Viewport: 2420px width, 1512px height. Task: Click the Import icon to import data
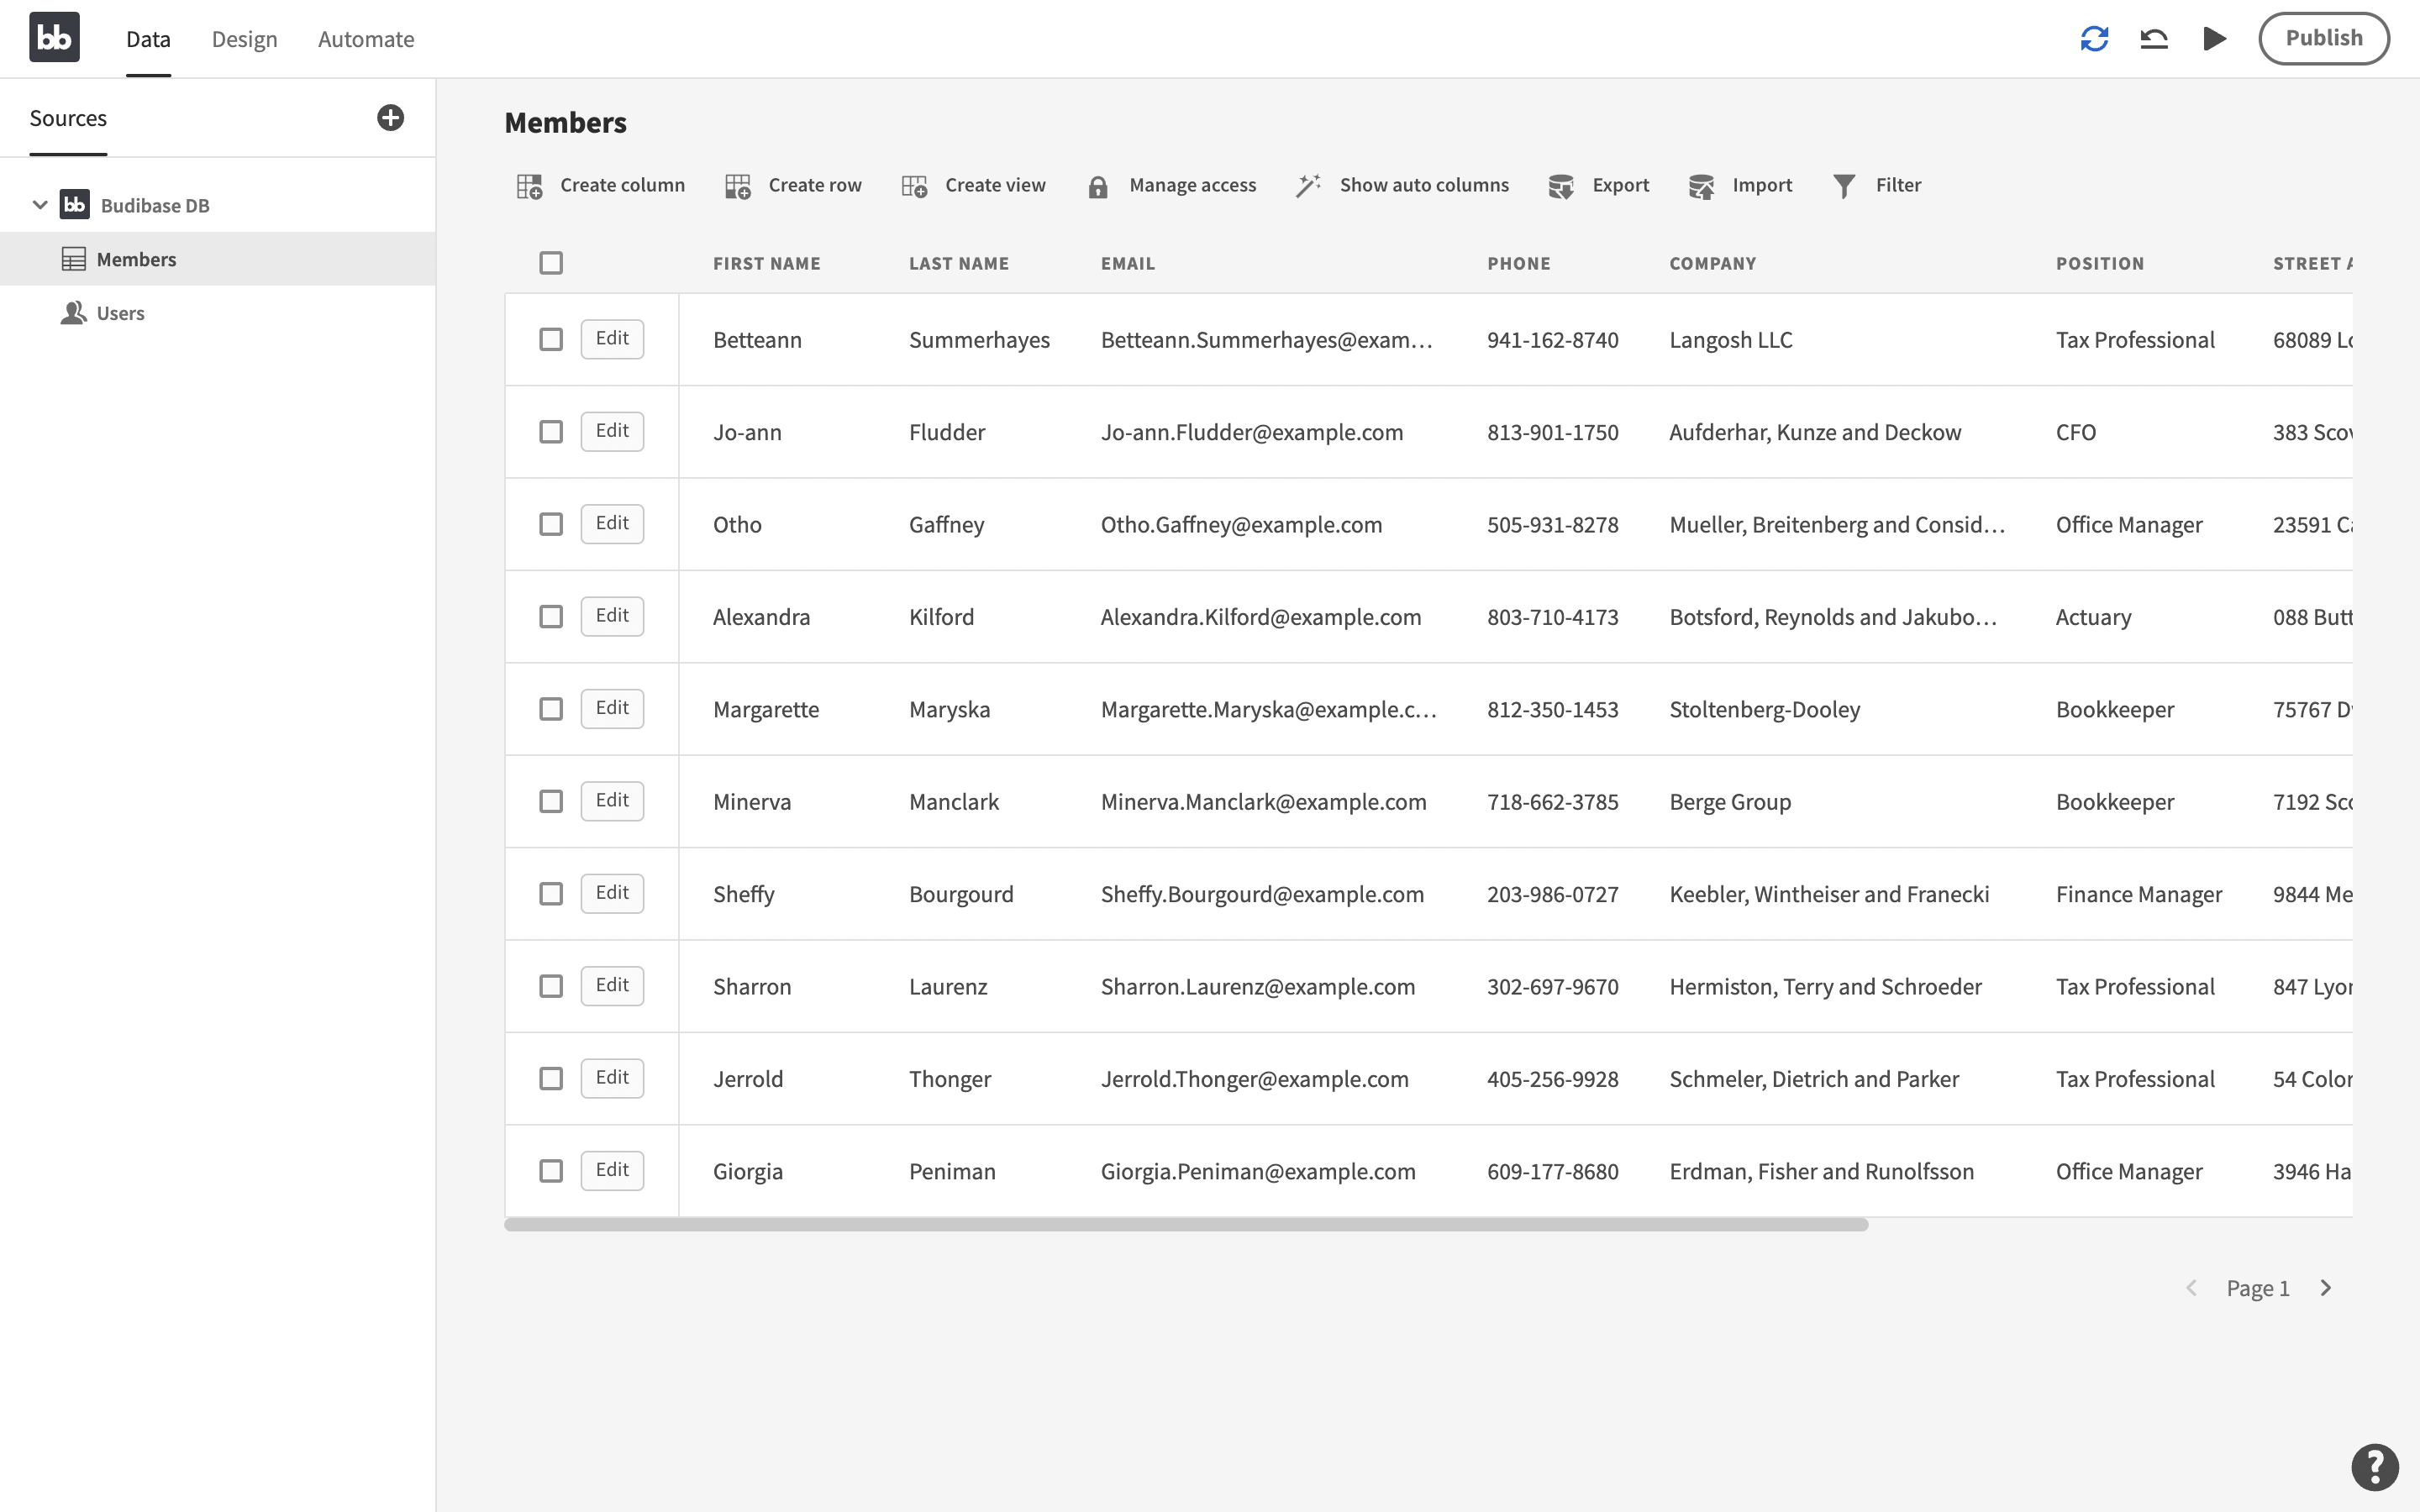click(x=1701, y=185)
